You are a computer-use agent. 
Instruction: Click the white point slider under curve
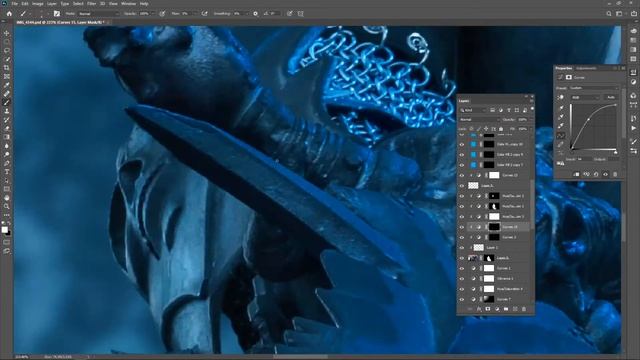point(616,153)
